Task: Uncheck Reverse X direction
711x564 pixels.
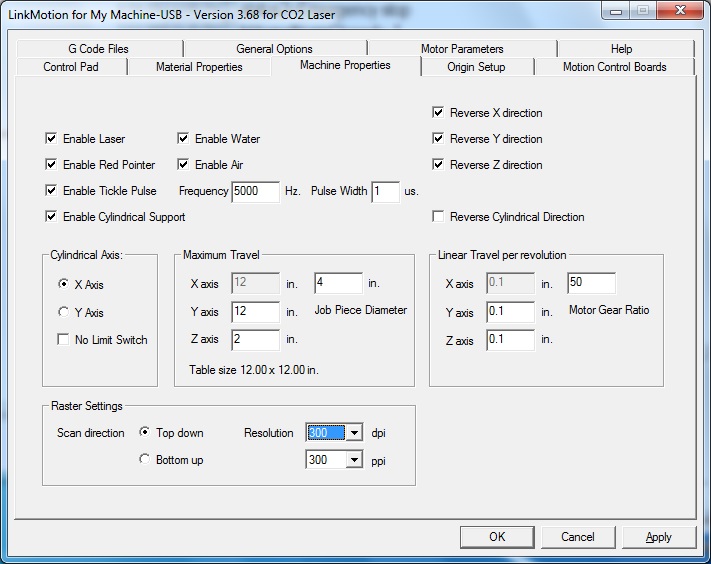Action: click(438, 113)
